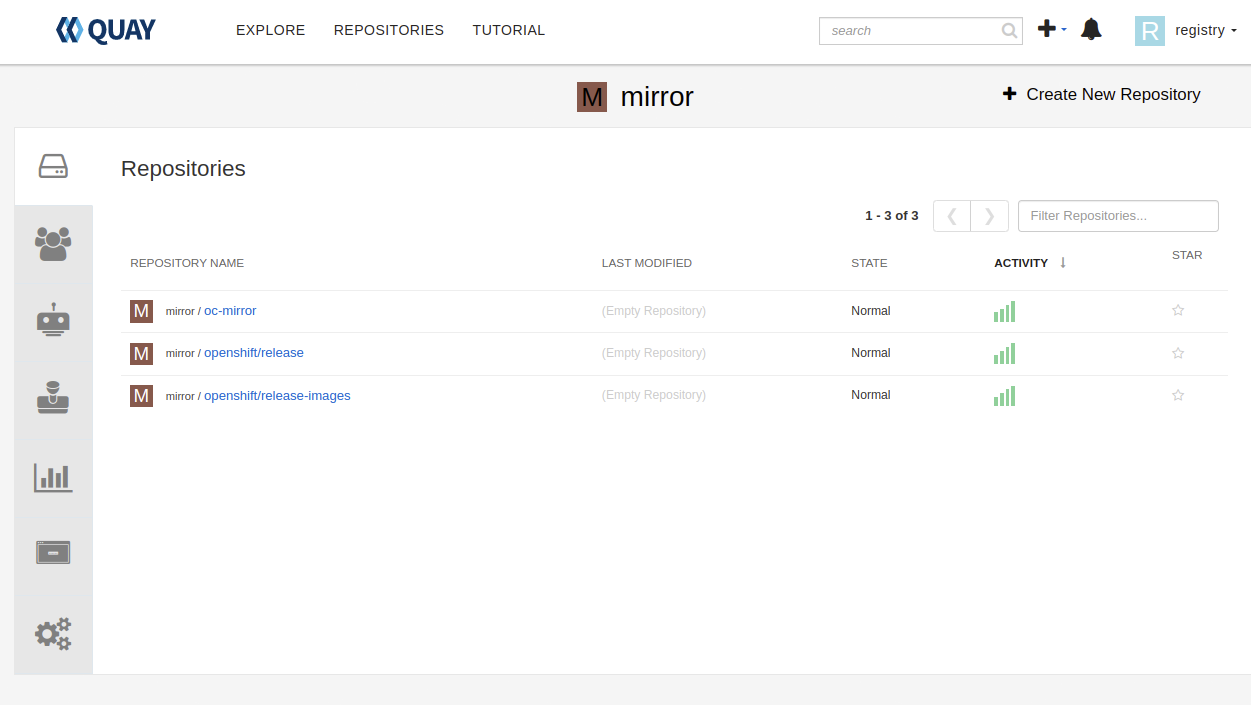Click activity bars for openshift/release
This screenshot has width=1251, height=705.
click(1004, 353)
